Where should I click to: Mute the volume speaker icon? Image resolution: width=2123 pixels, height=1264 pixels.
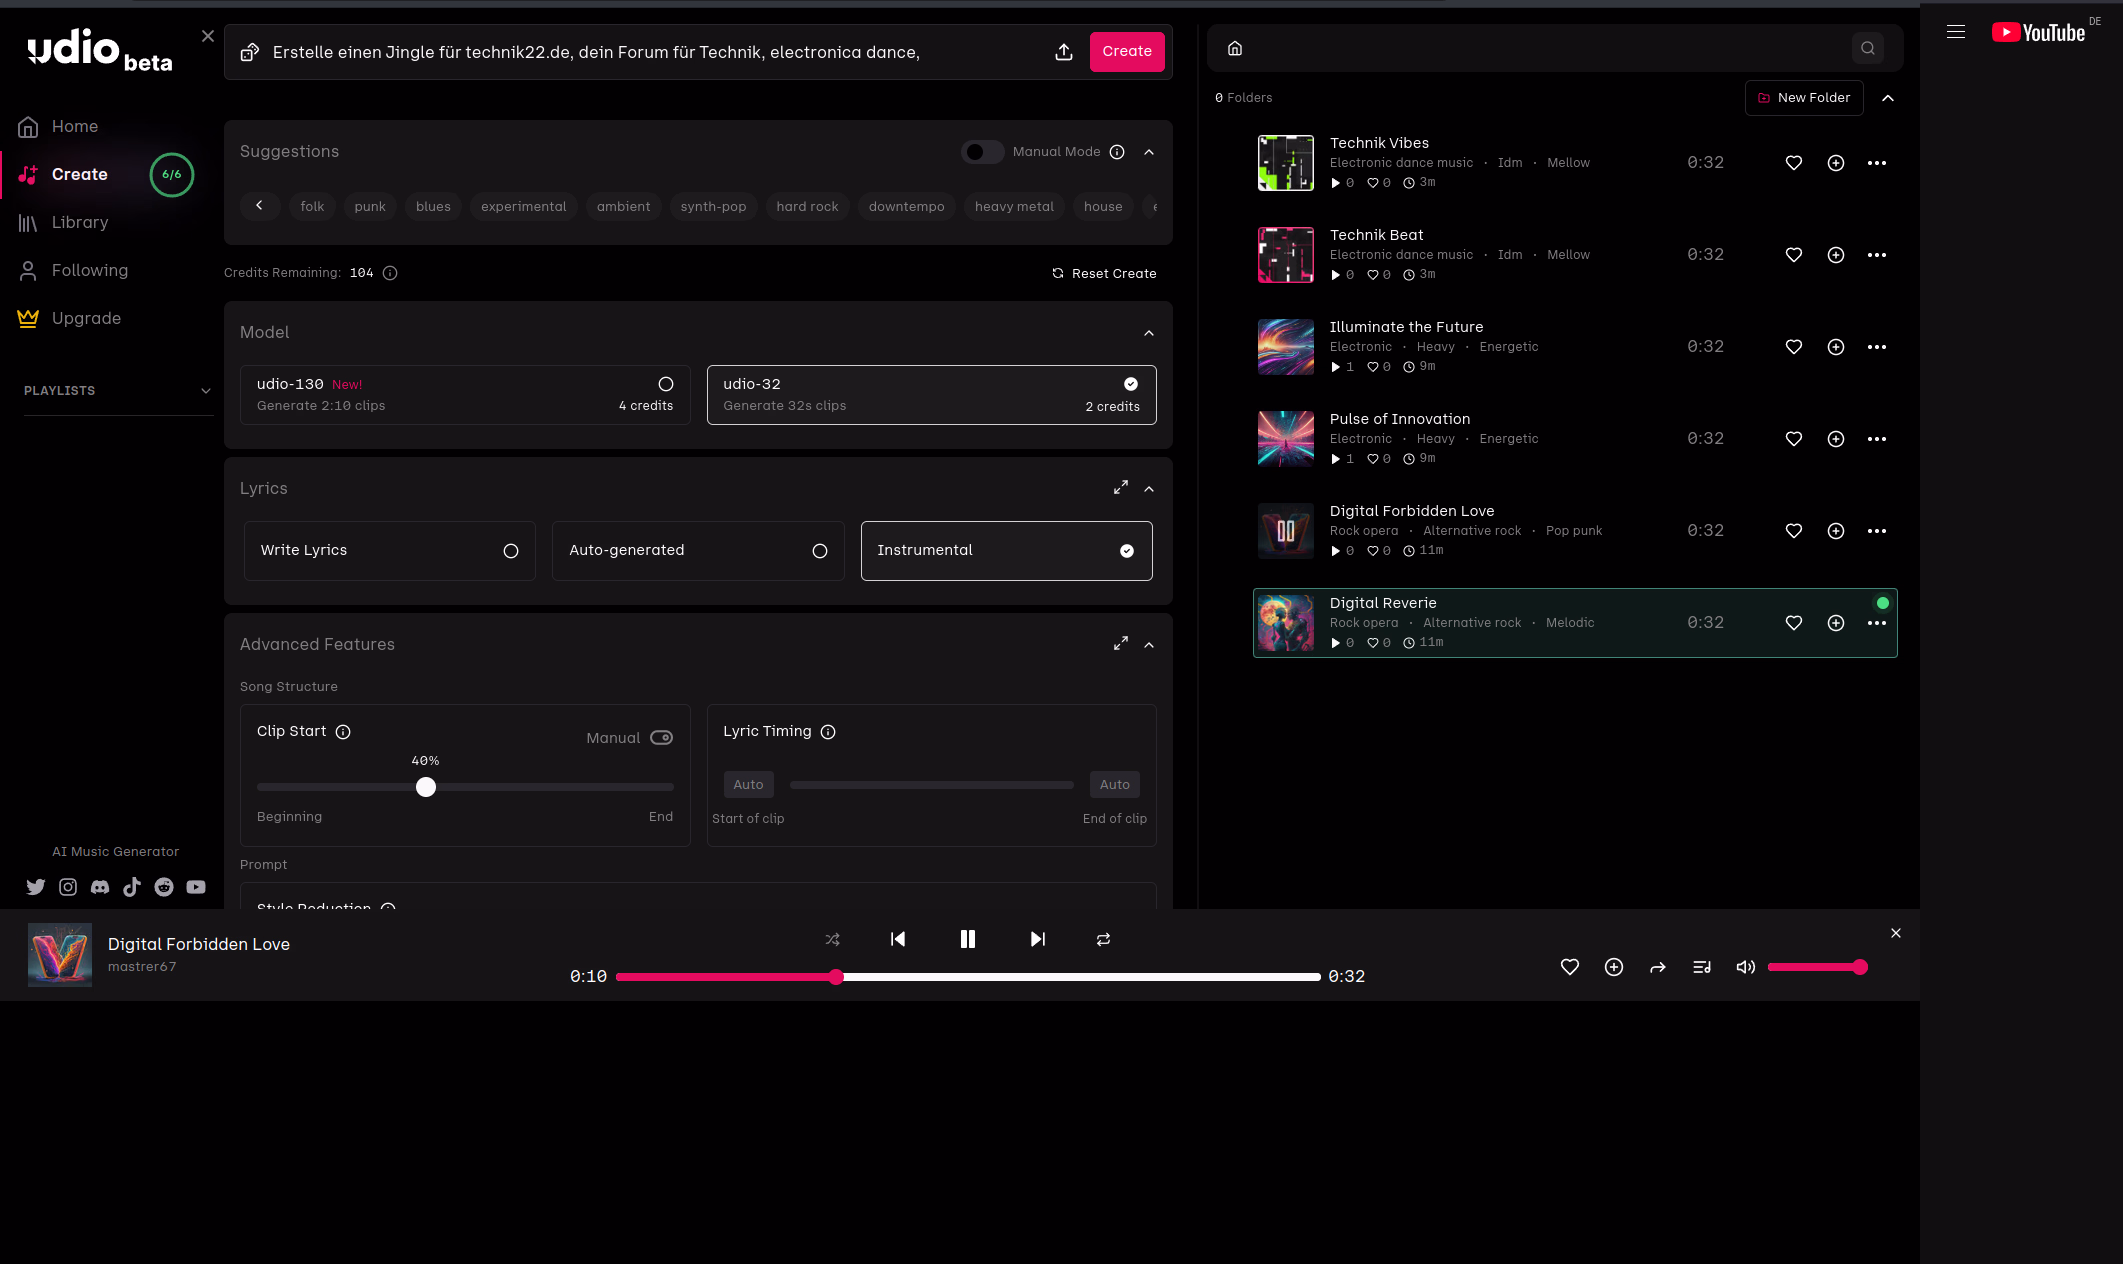point(1746,967)
